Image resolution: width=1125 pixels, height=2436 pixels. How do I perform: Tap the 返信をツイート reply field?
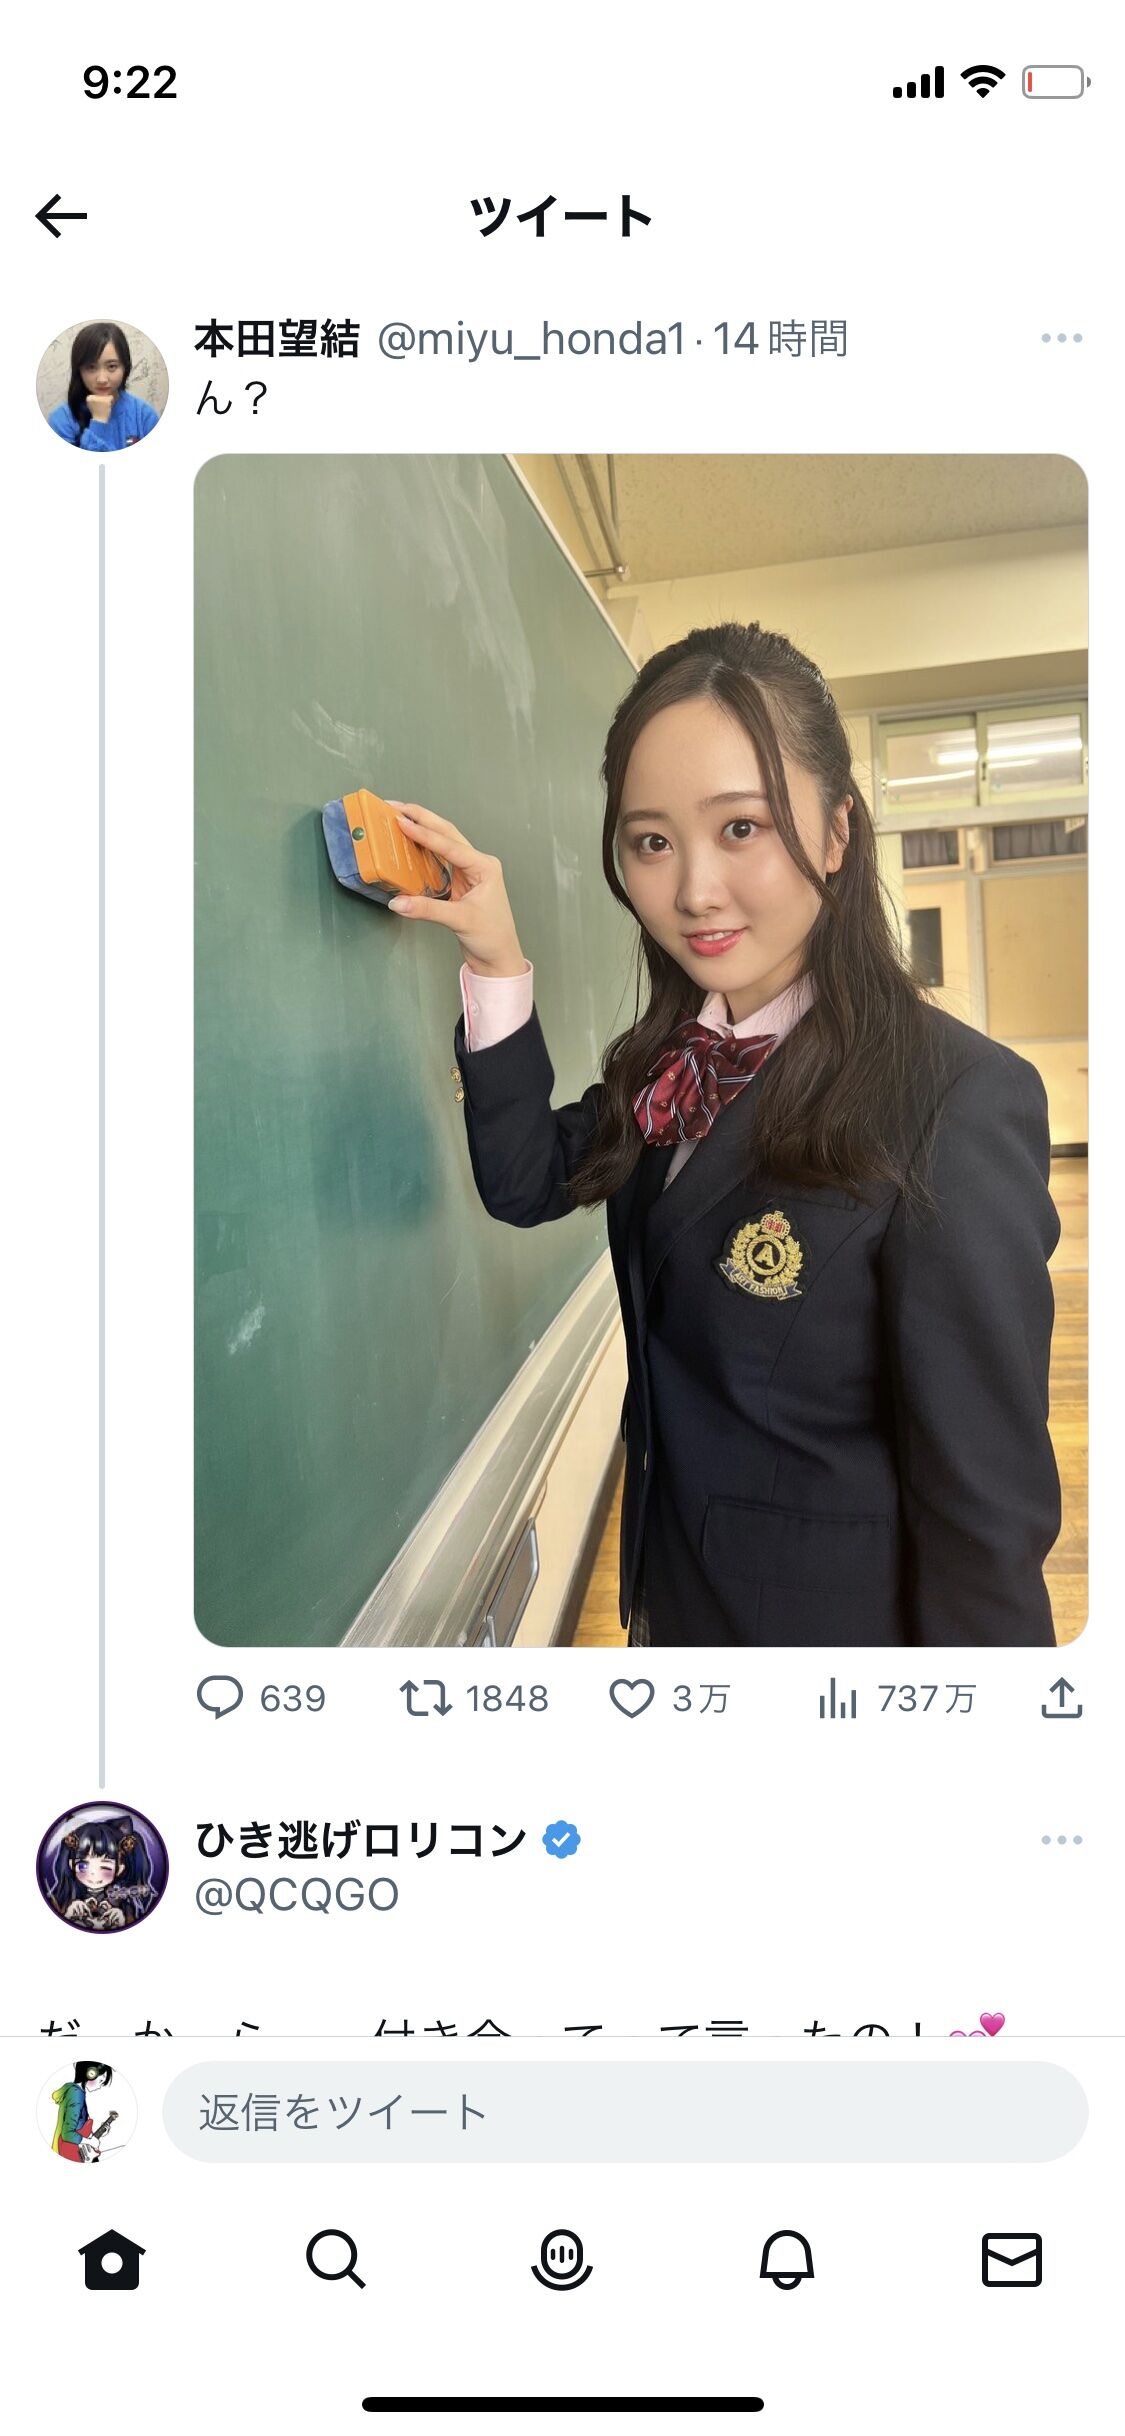[x=625, y=2112]
